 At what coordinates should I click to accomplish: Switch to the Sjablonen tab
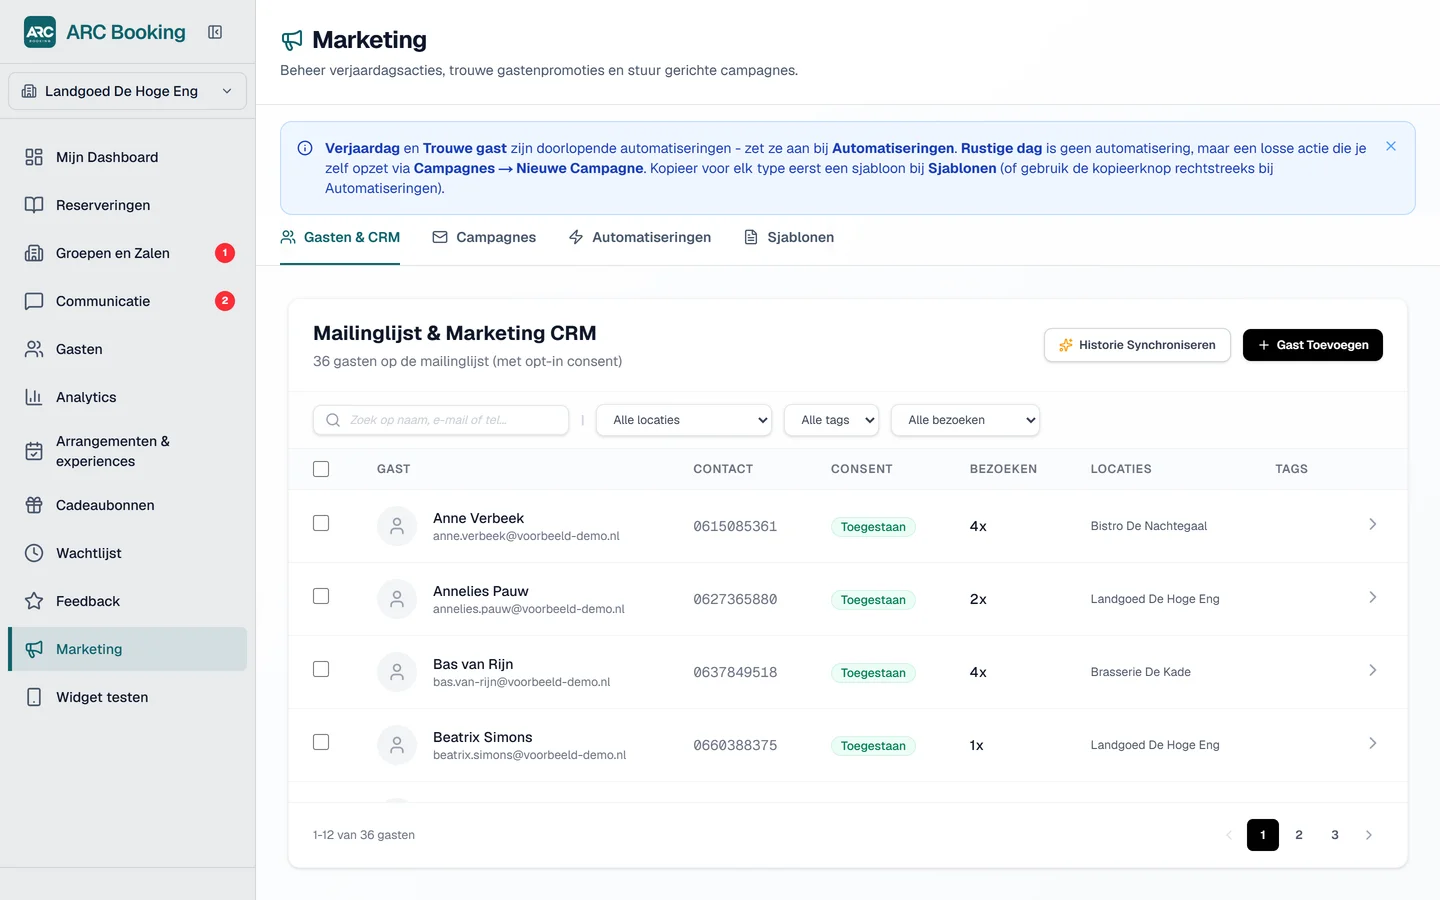pos(789,238)
